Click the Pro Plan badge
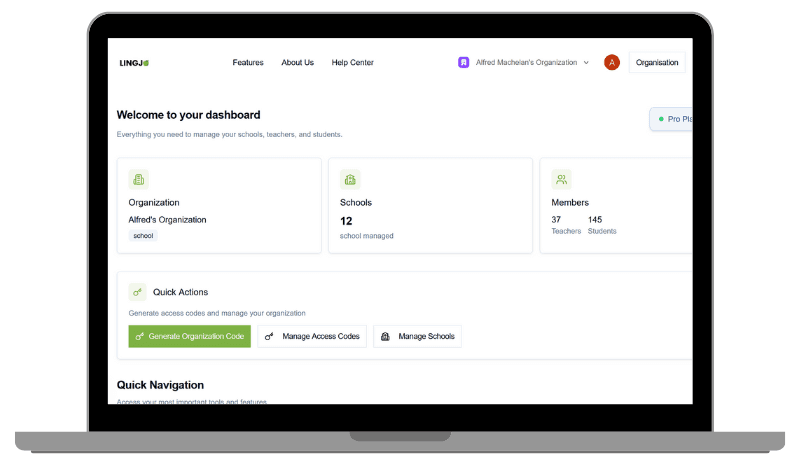 coord(674,119)
